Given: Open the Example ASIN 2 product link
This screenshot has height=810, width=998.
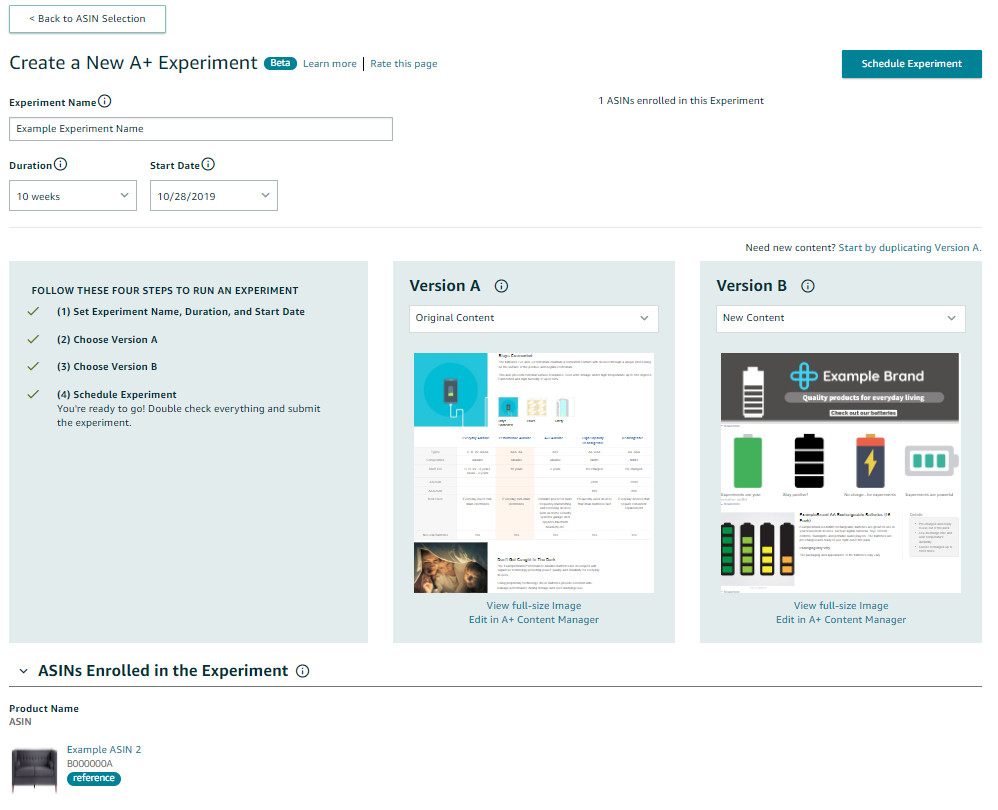Looking at the screenshot, I should [x=104, y=750].
